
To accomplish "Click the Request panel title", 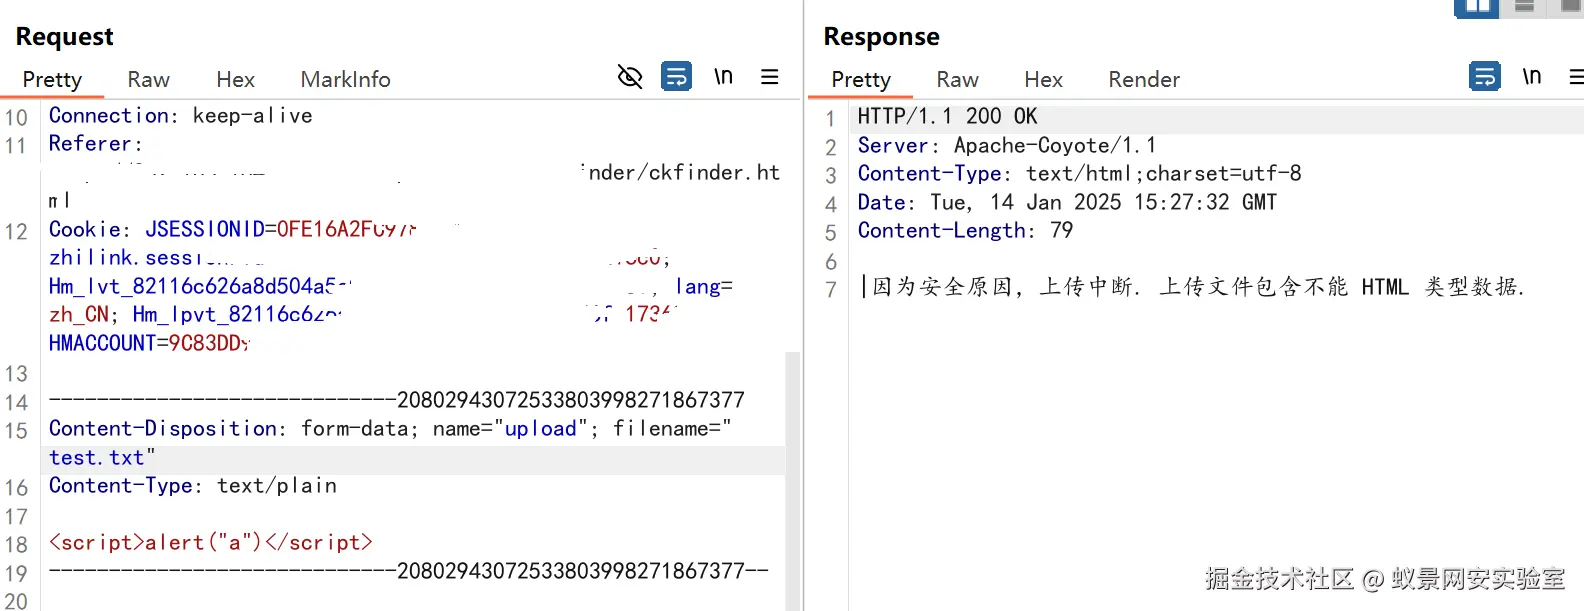I will 65,37.
